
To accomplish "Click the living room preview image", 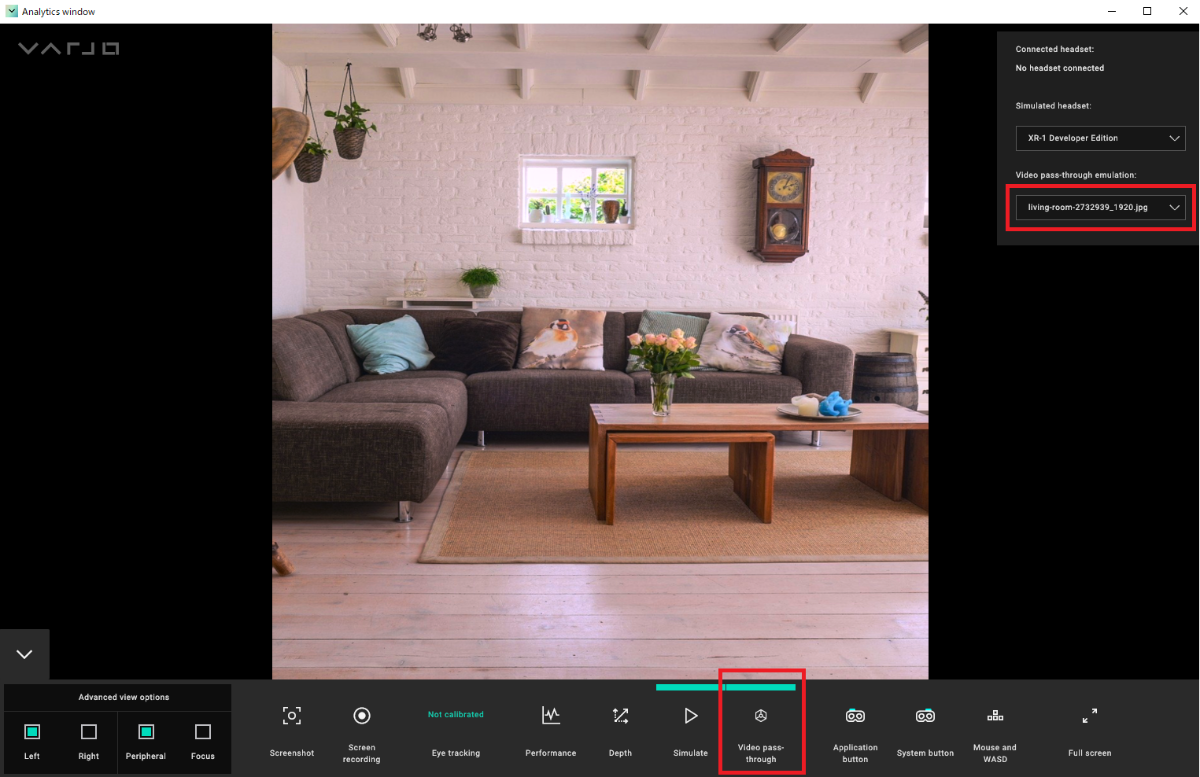I will coord(600,352).
